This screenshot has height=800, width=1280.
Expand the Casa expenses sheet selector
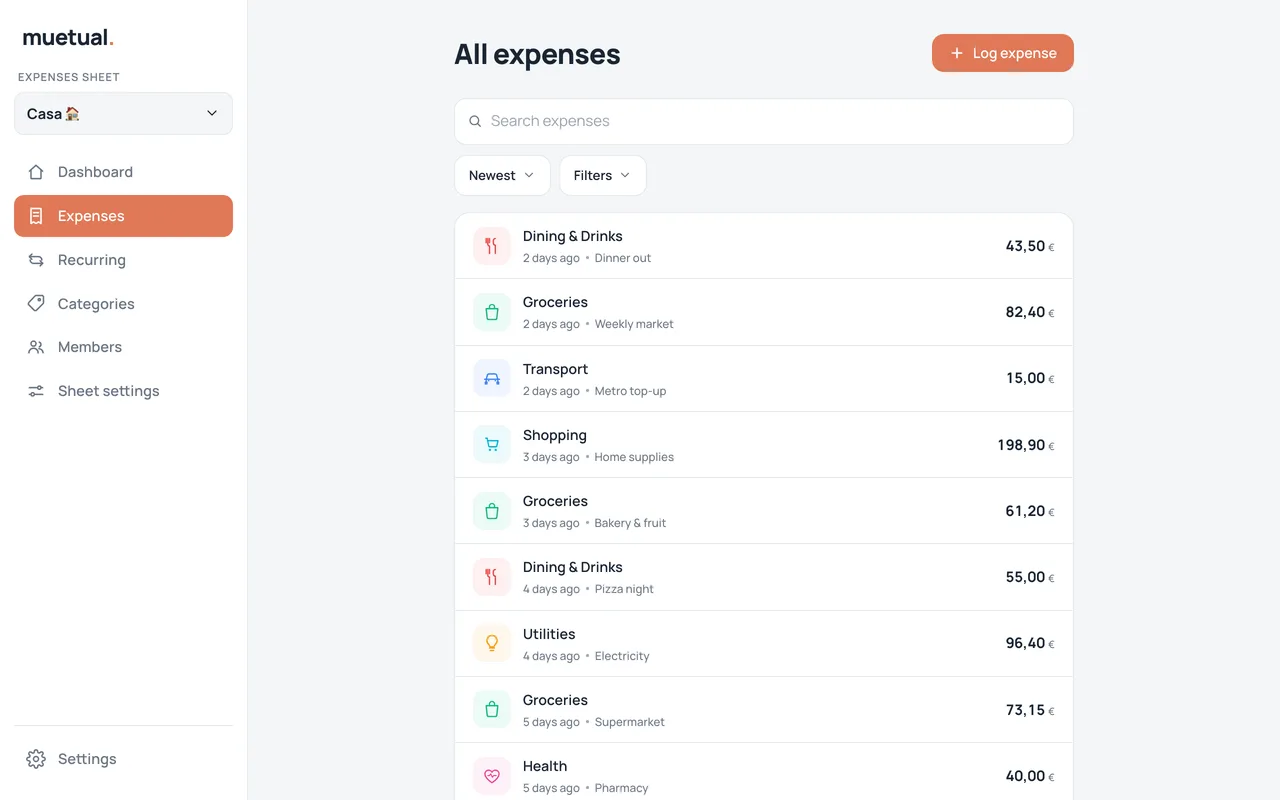pyautogui.click(x=123, y=114)
